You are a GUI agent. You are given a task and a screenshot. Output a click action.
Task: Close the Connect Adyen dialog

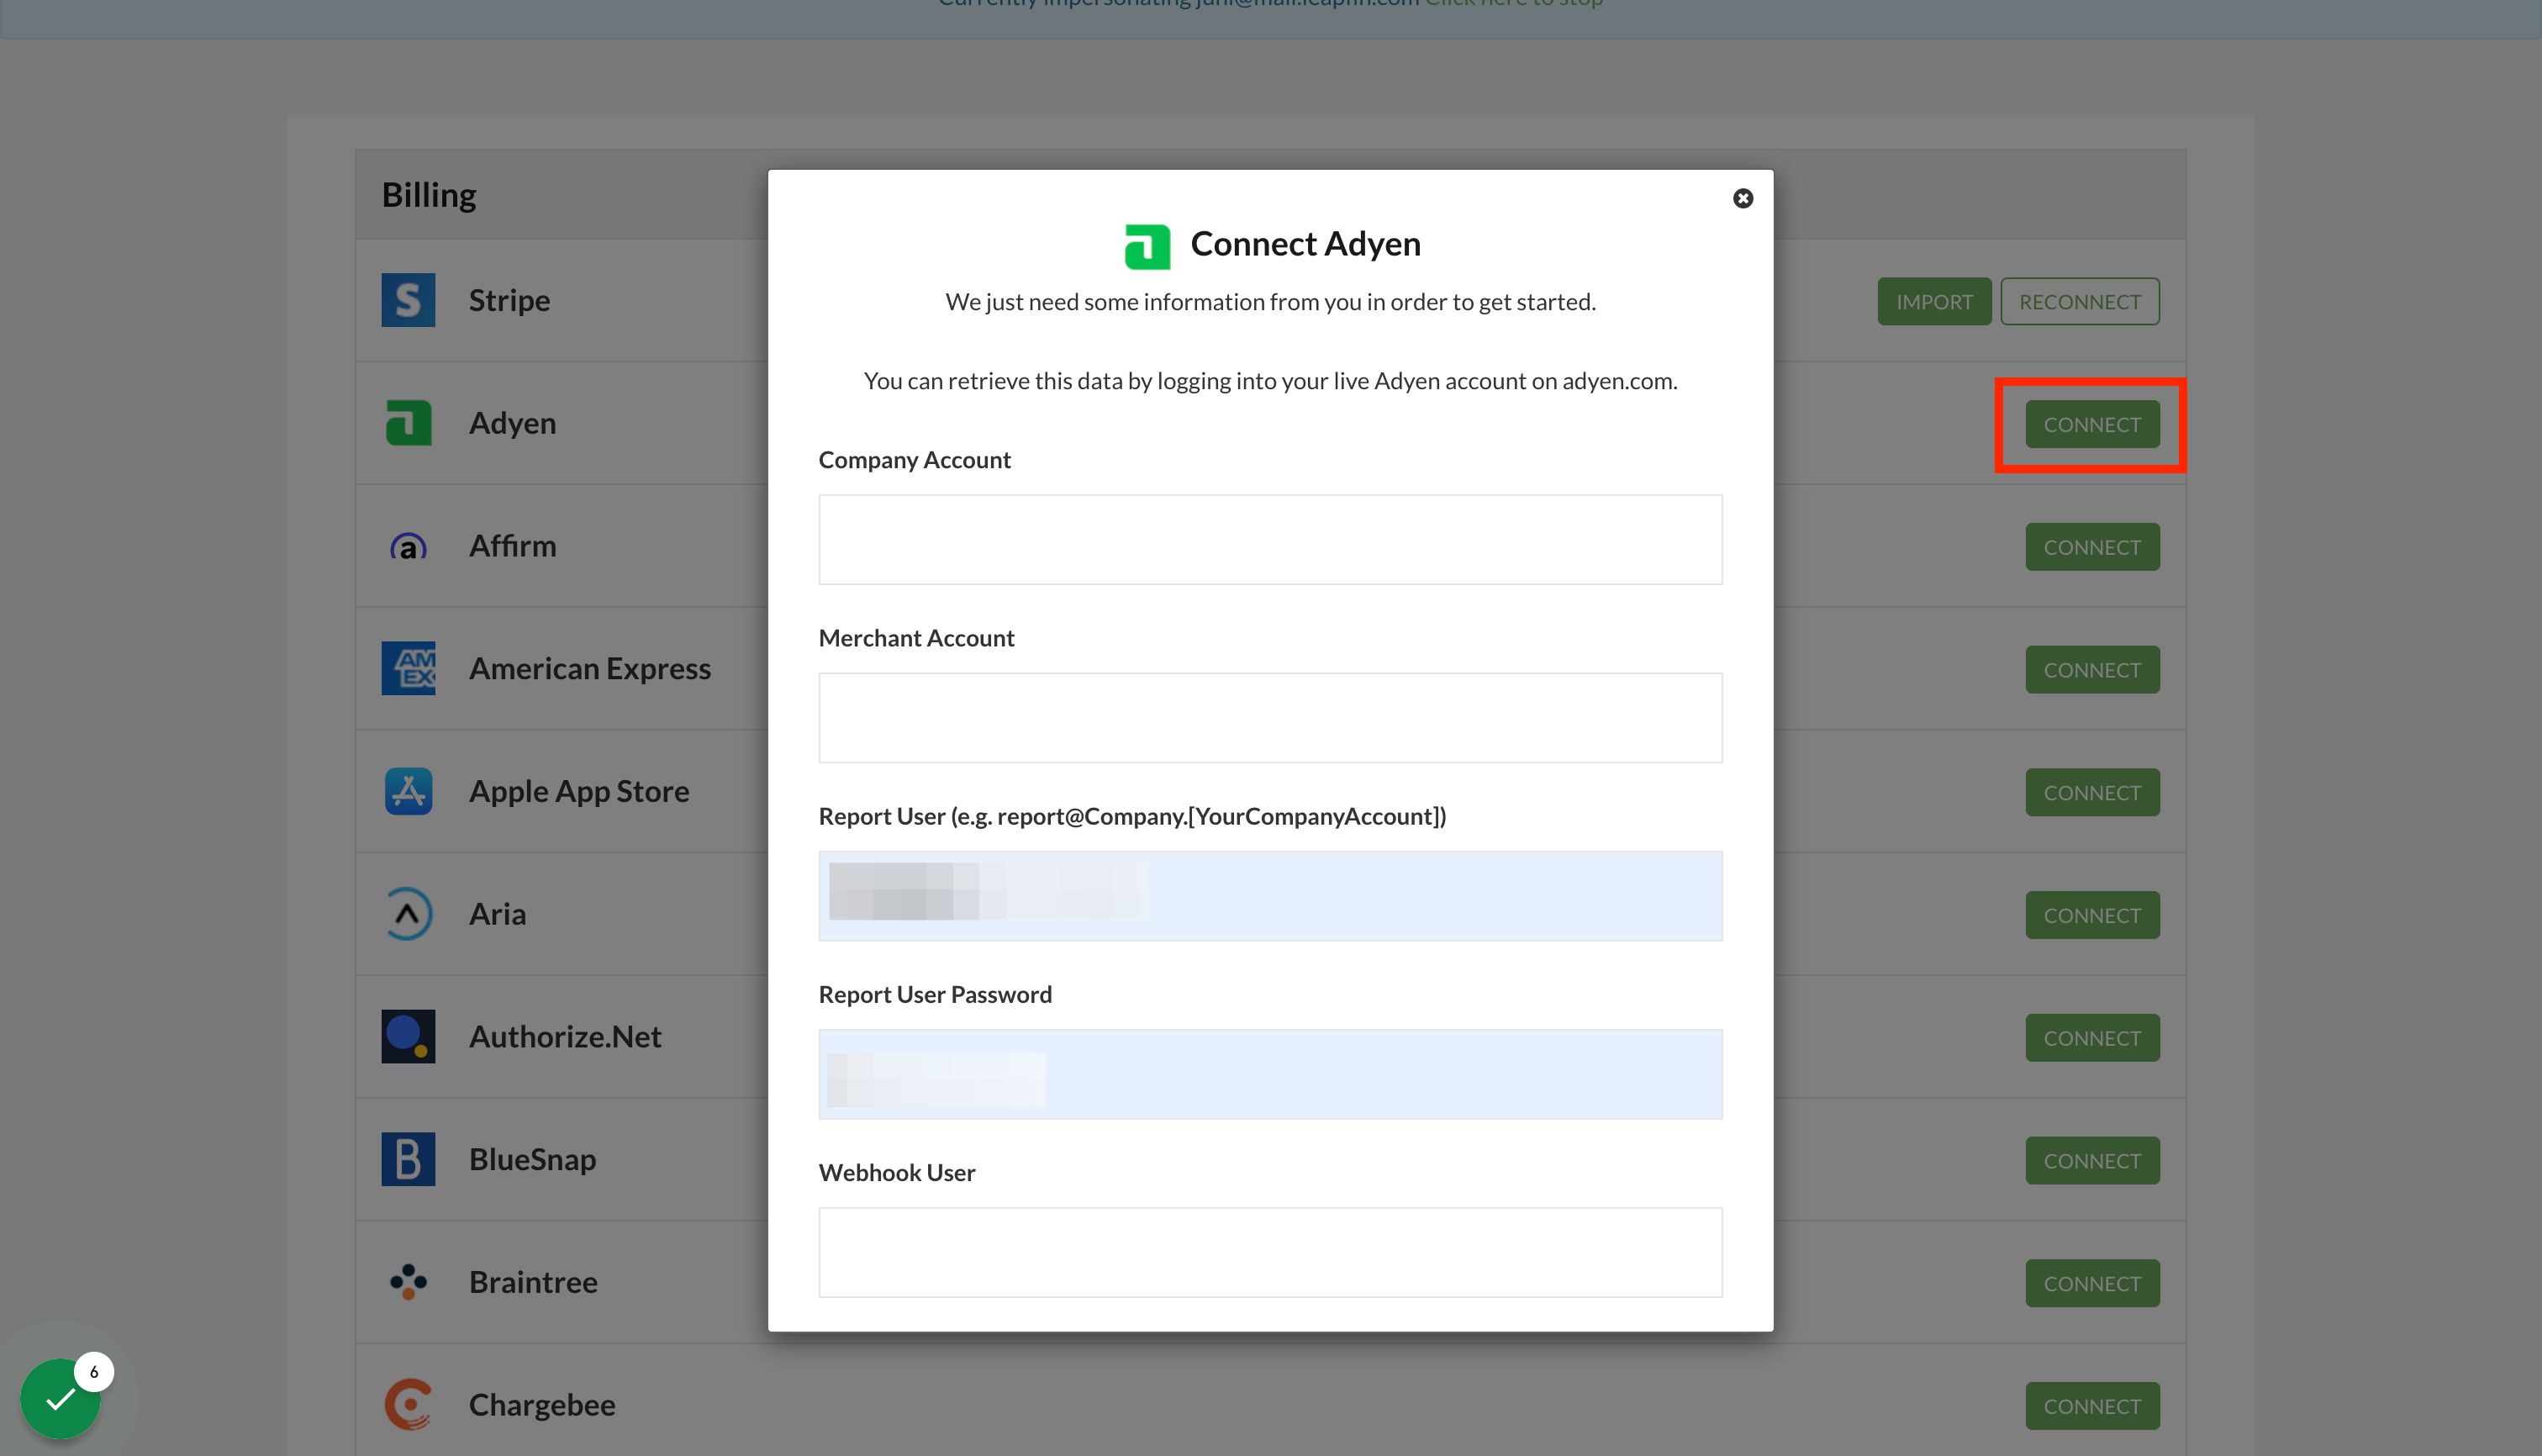click(x=1742, y=198)
